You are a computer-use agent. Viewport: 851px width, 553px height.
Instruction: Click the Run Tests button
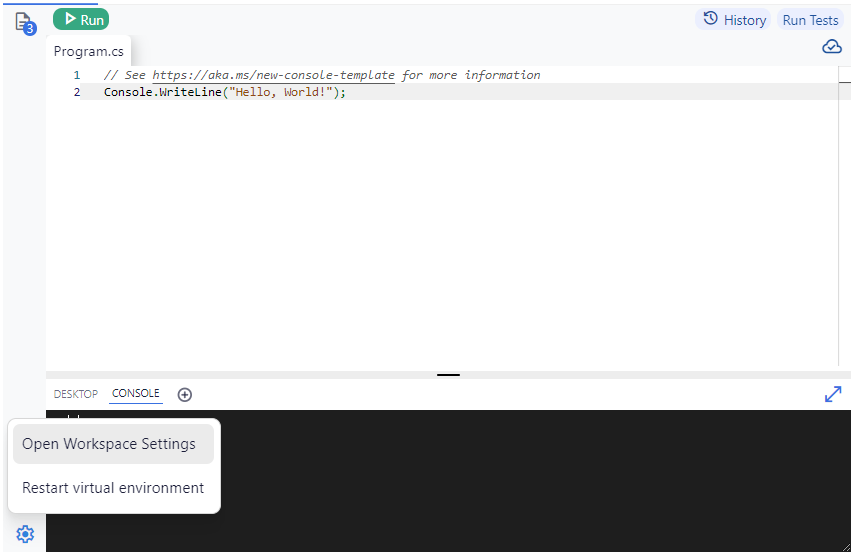(810, 20)
